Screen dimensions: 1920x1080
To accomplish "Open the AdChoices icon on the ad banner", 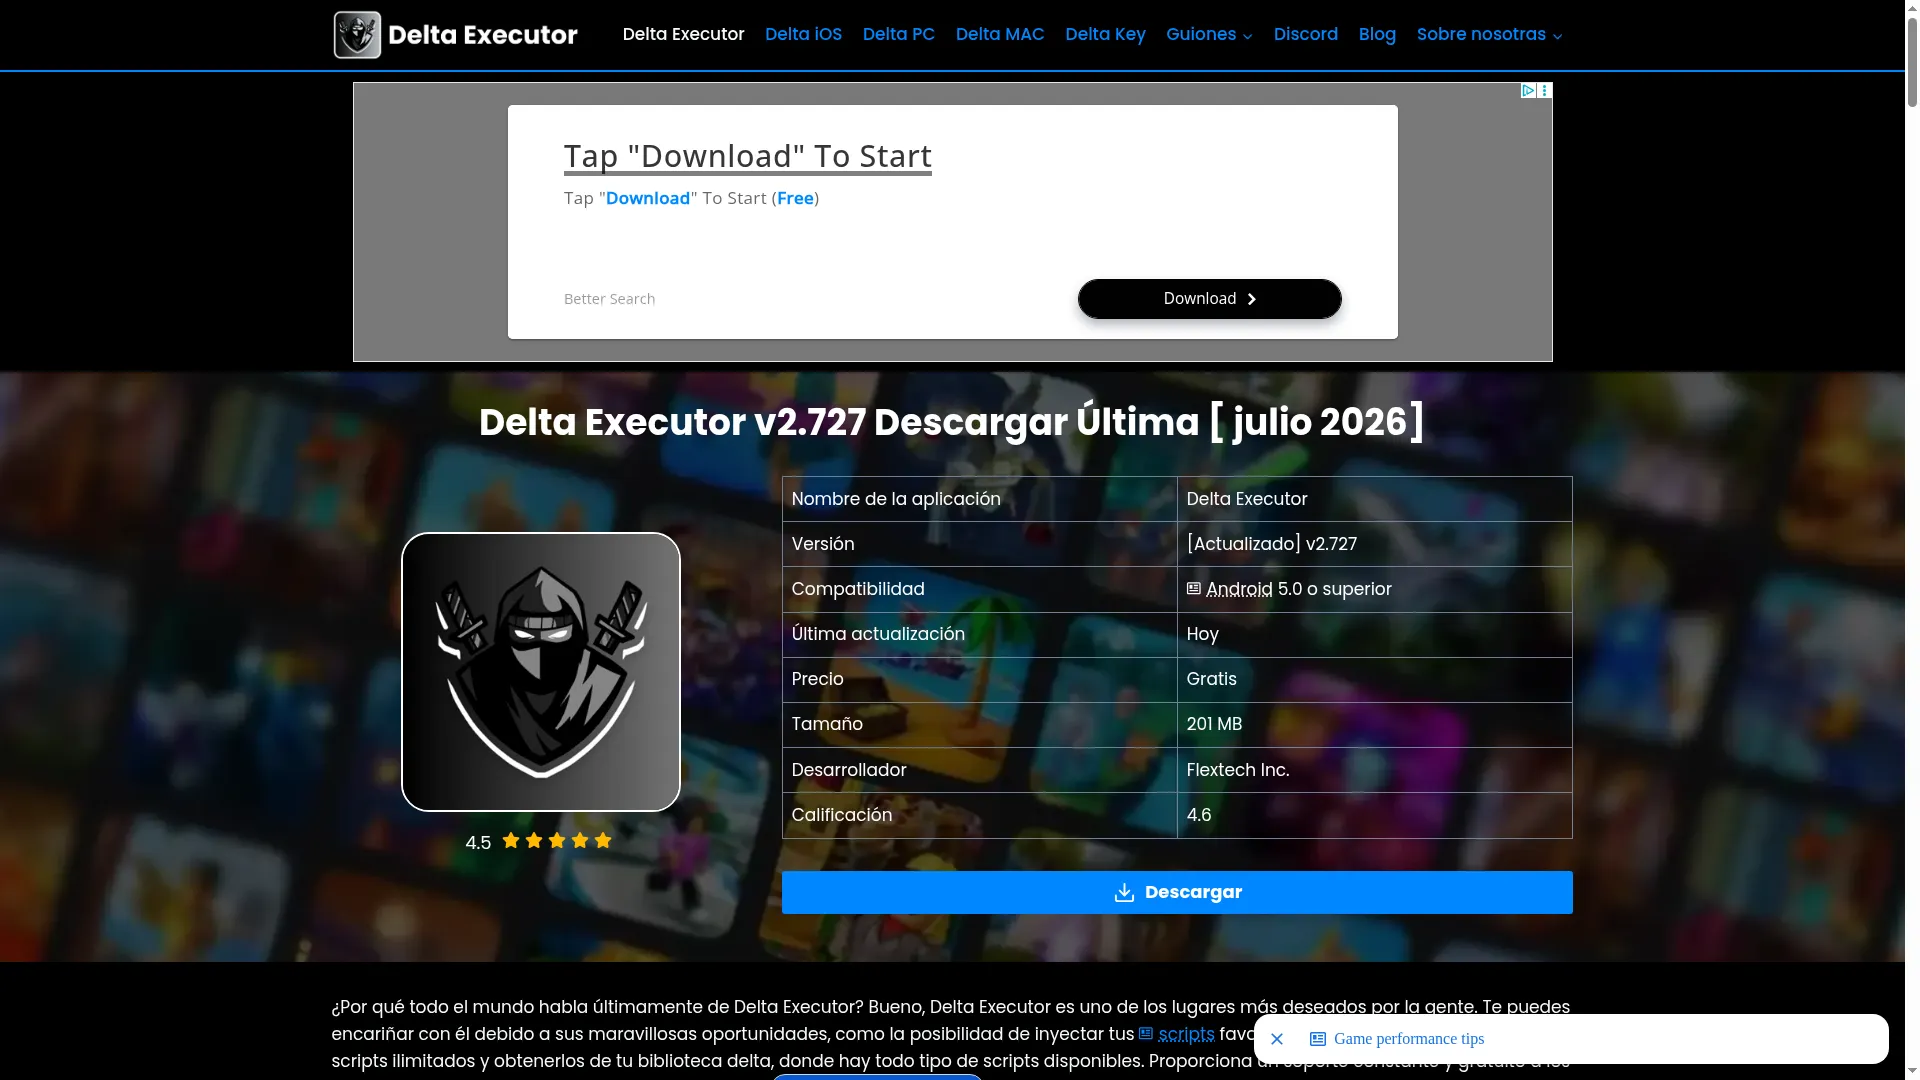I will (1528, 91).
